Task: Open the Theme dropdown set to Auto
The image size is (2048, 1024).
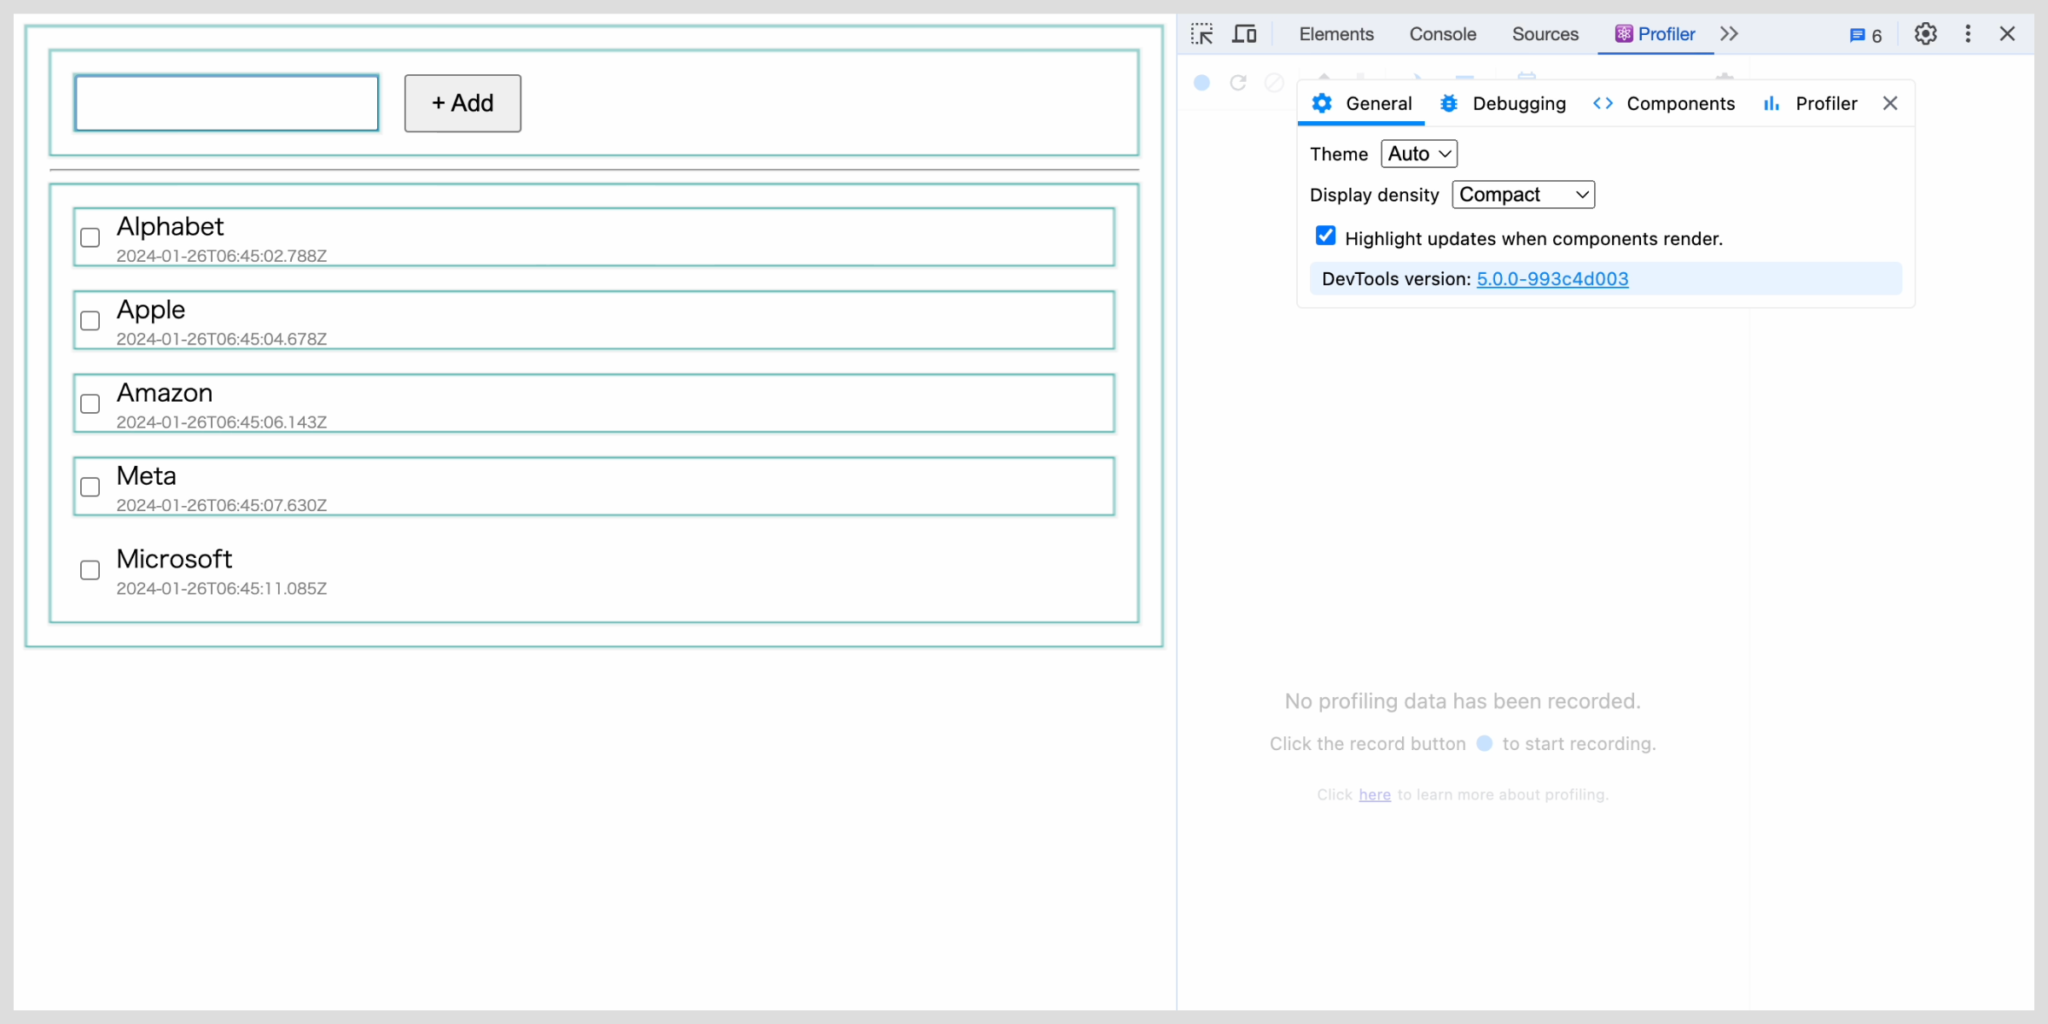Action: tap(1418, 153)
